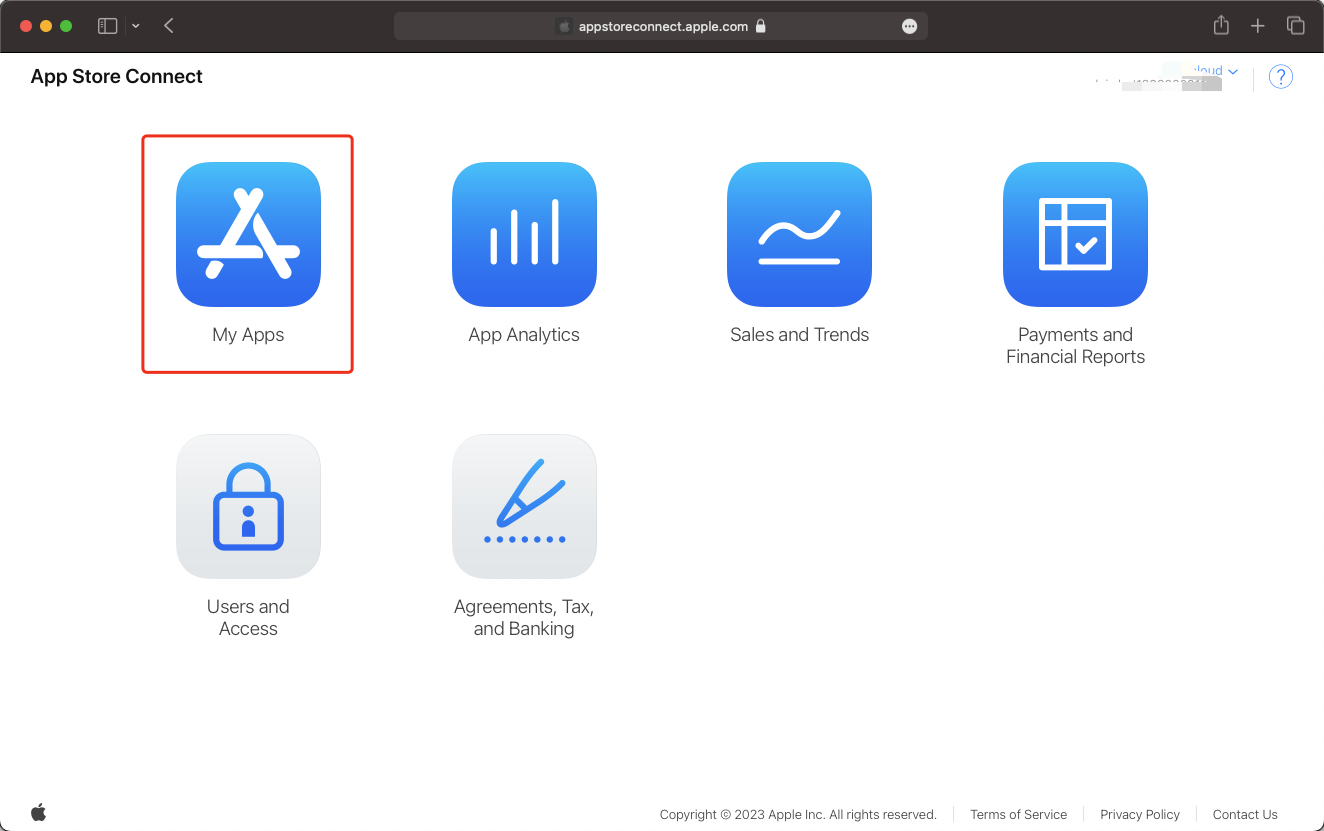Viewport: 1324px width, 831px height.
Task: Click the Sales and Trends label
Action: tap(800, 335)
